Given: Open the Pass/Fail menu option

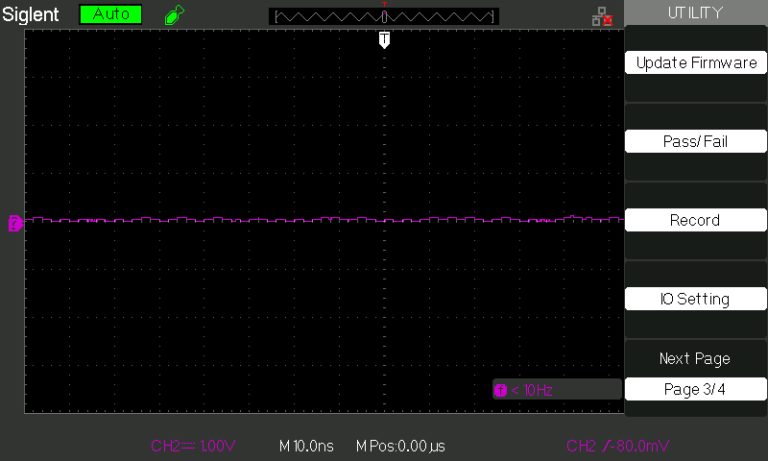Looking at the screenshot, I should pos(696,142).
